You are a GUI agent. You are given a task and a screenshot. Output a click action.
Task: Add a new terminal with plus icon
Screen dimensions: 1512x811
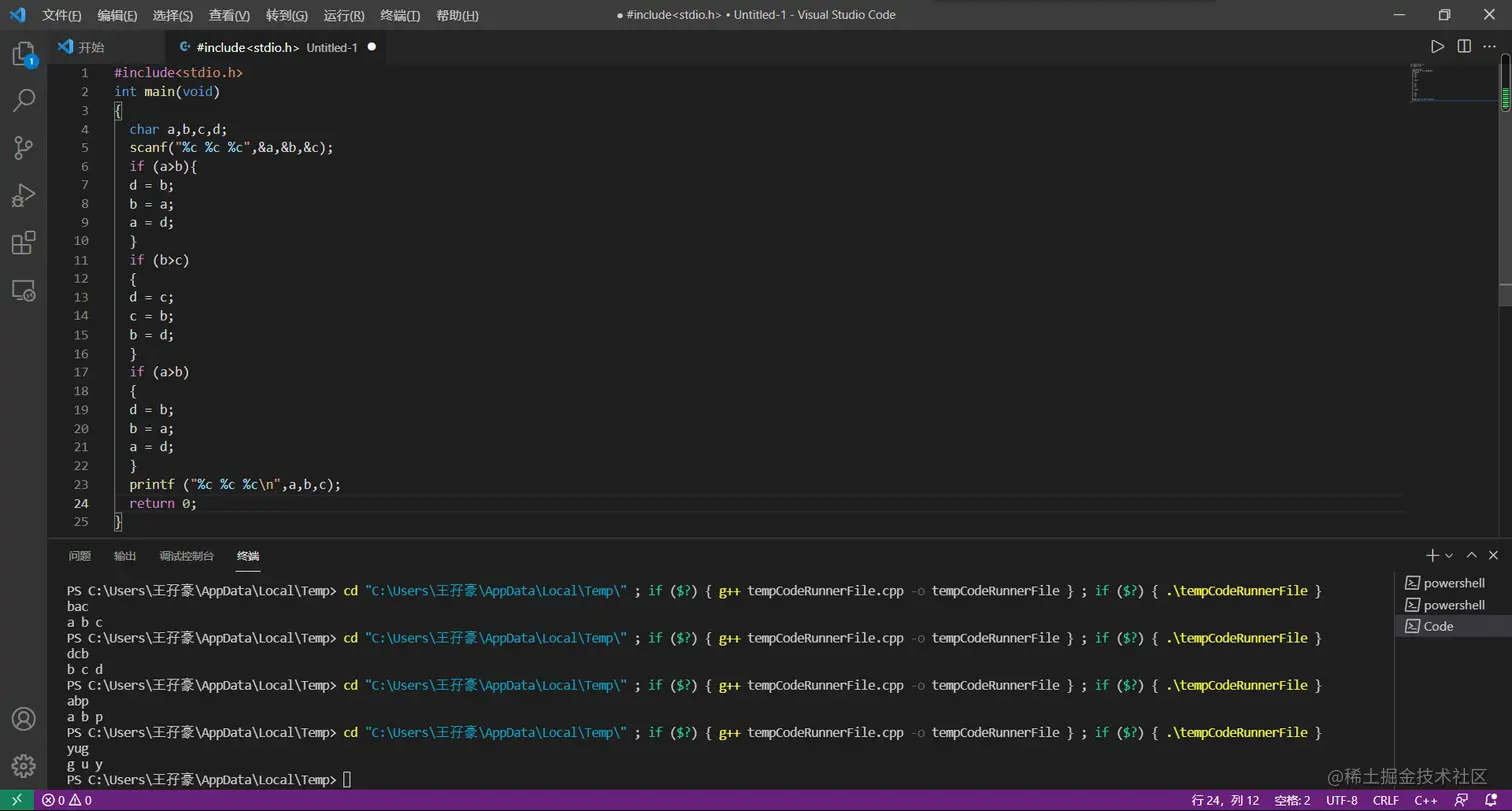[1432, 555]
